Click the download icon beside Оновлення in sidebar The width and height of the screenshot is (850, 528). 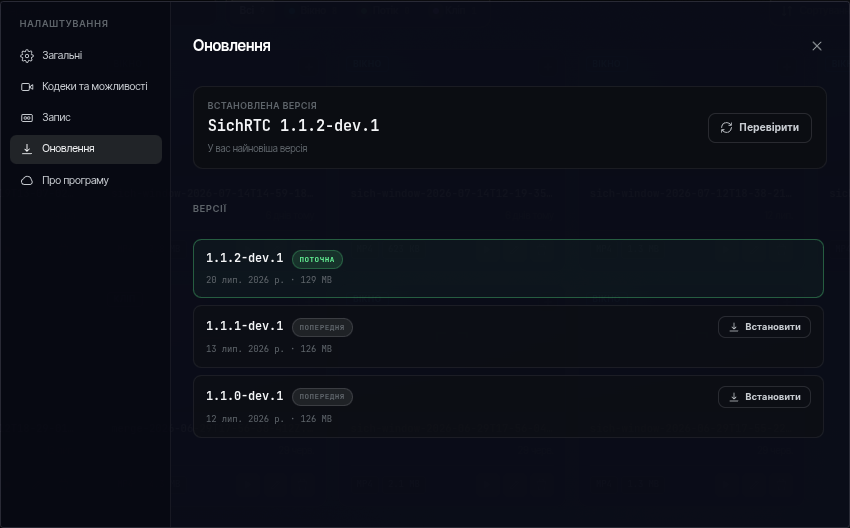point(27,149)
